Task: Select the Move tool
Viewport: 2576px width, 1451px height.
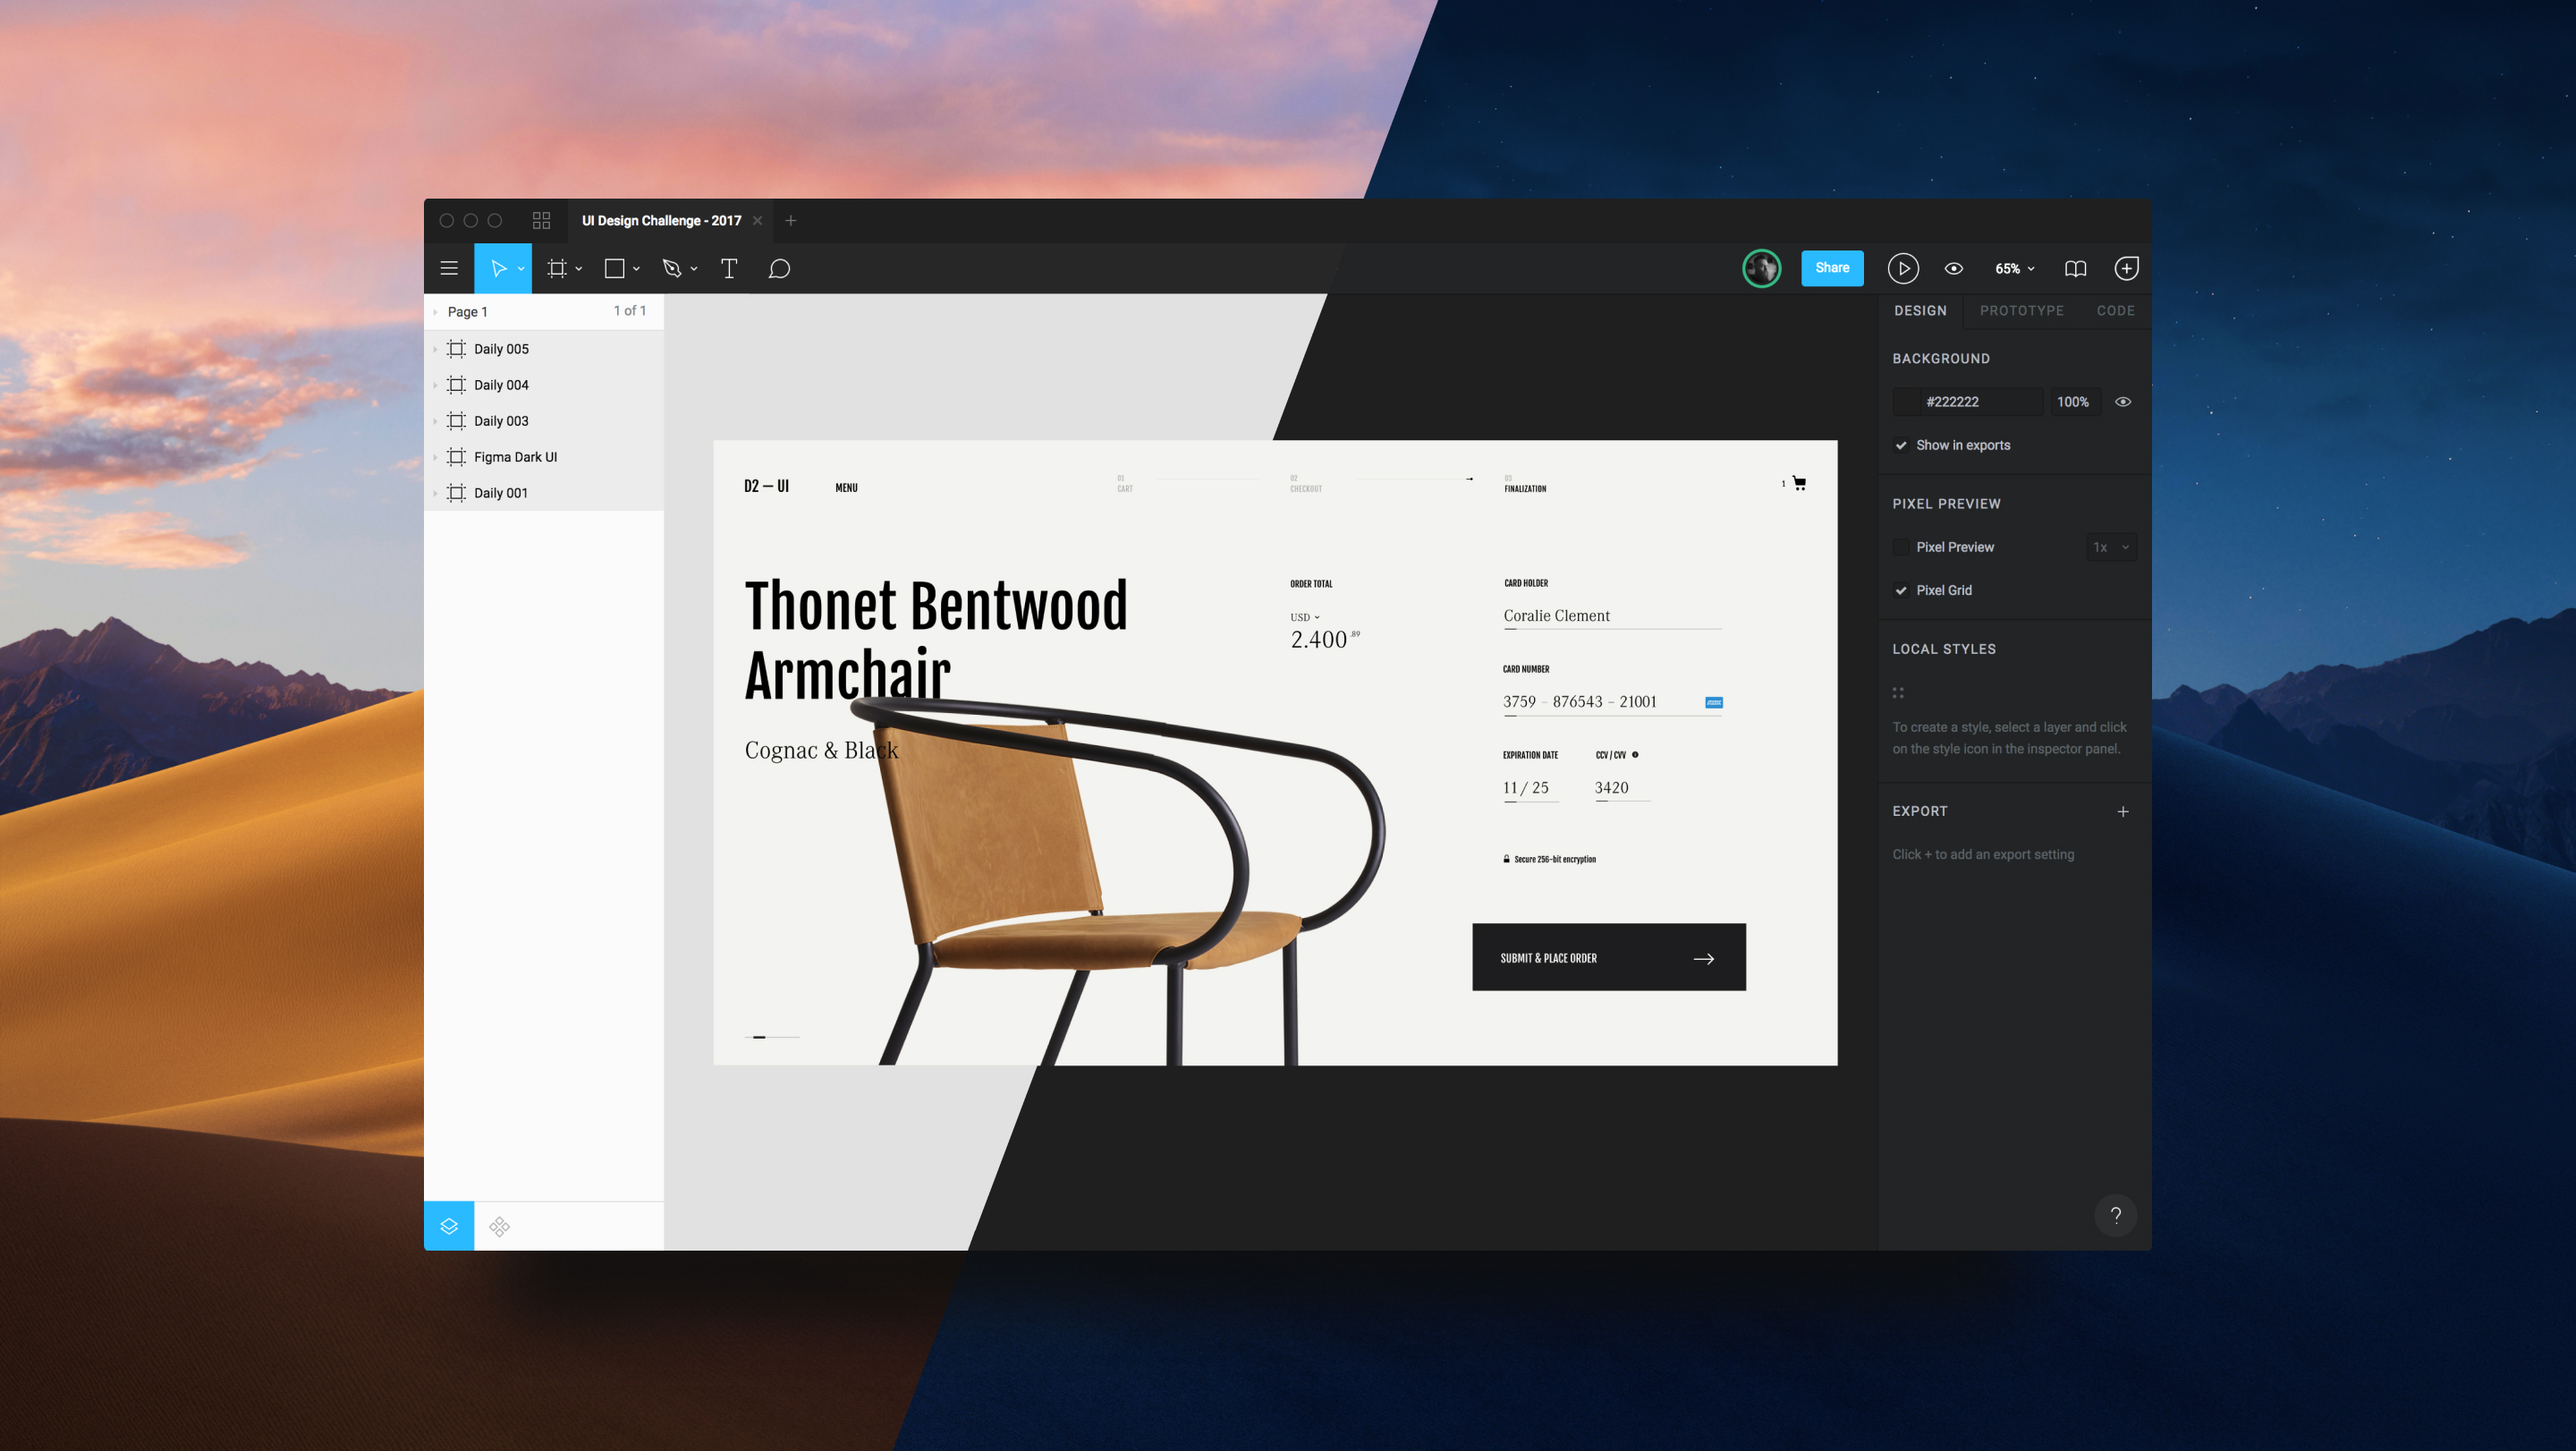Action: click(498, 268)
